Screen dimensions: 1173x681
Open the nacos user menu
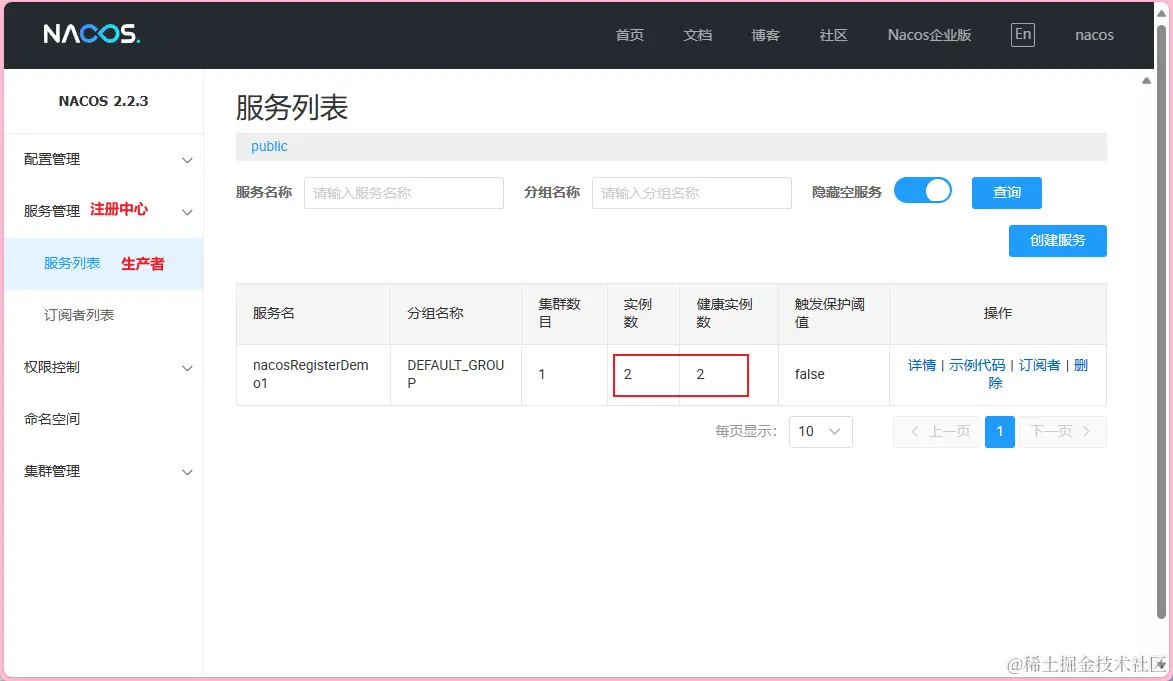(1094, 35)
